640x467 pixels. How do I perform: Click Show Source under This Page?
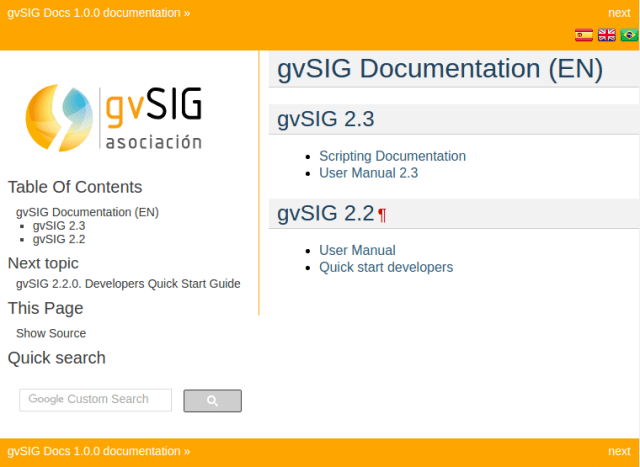click(x=51, y=333)
